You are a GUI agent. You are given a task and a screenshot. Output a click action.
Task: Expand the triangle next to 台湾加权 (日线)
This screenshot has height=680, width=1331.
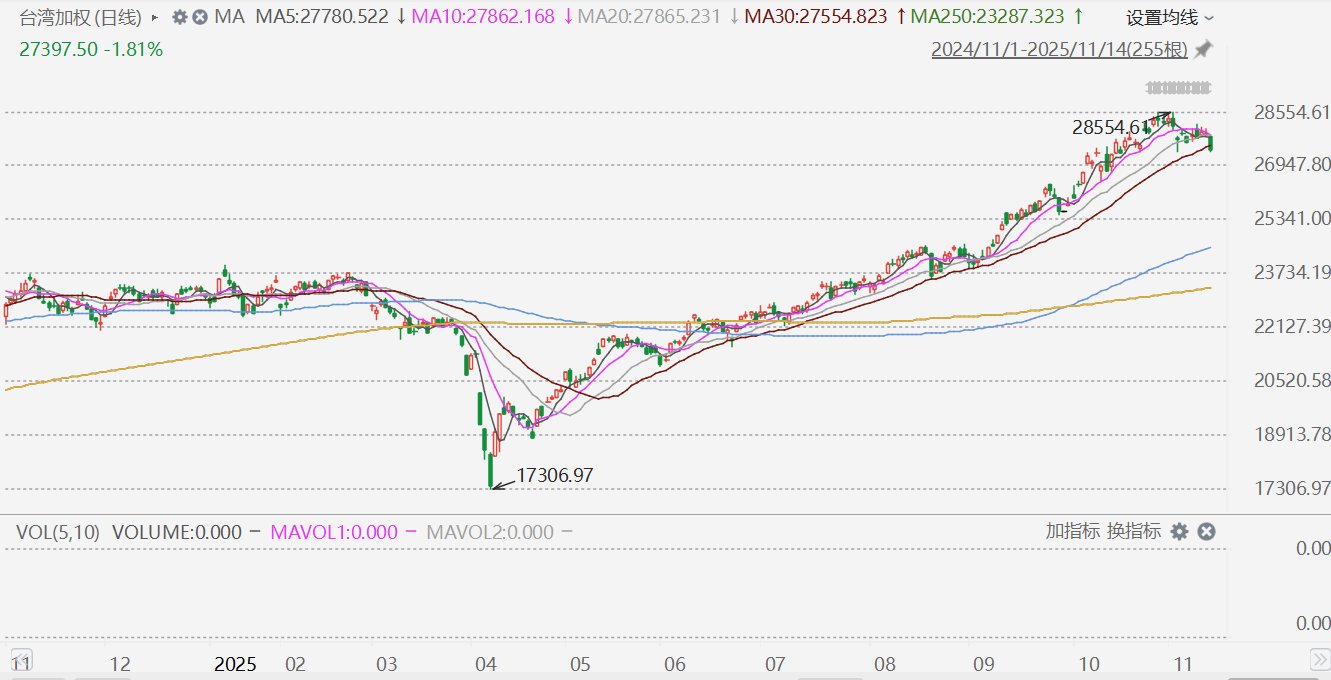(x=154, y=17)
